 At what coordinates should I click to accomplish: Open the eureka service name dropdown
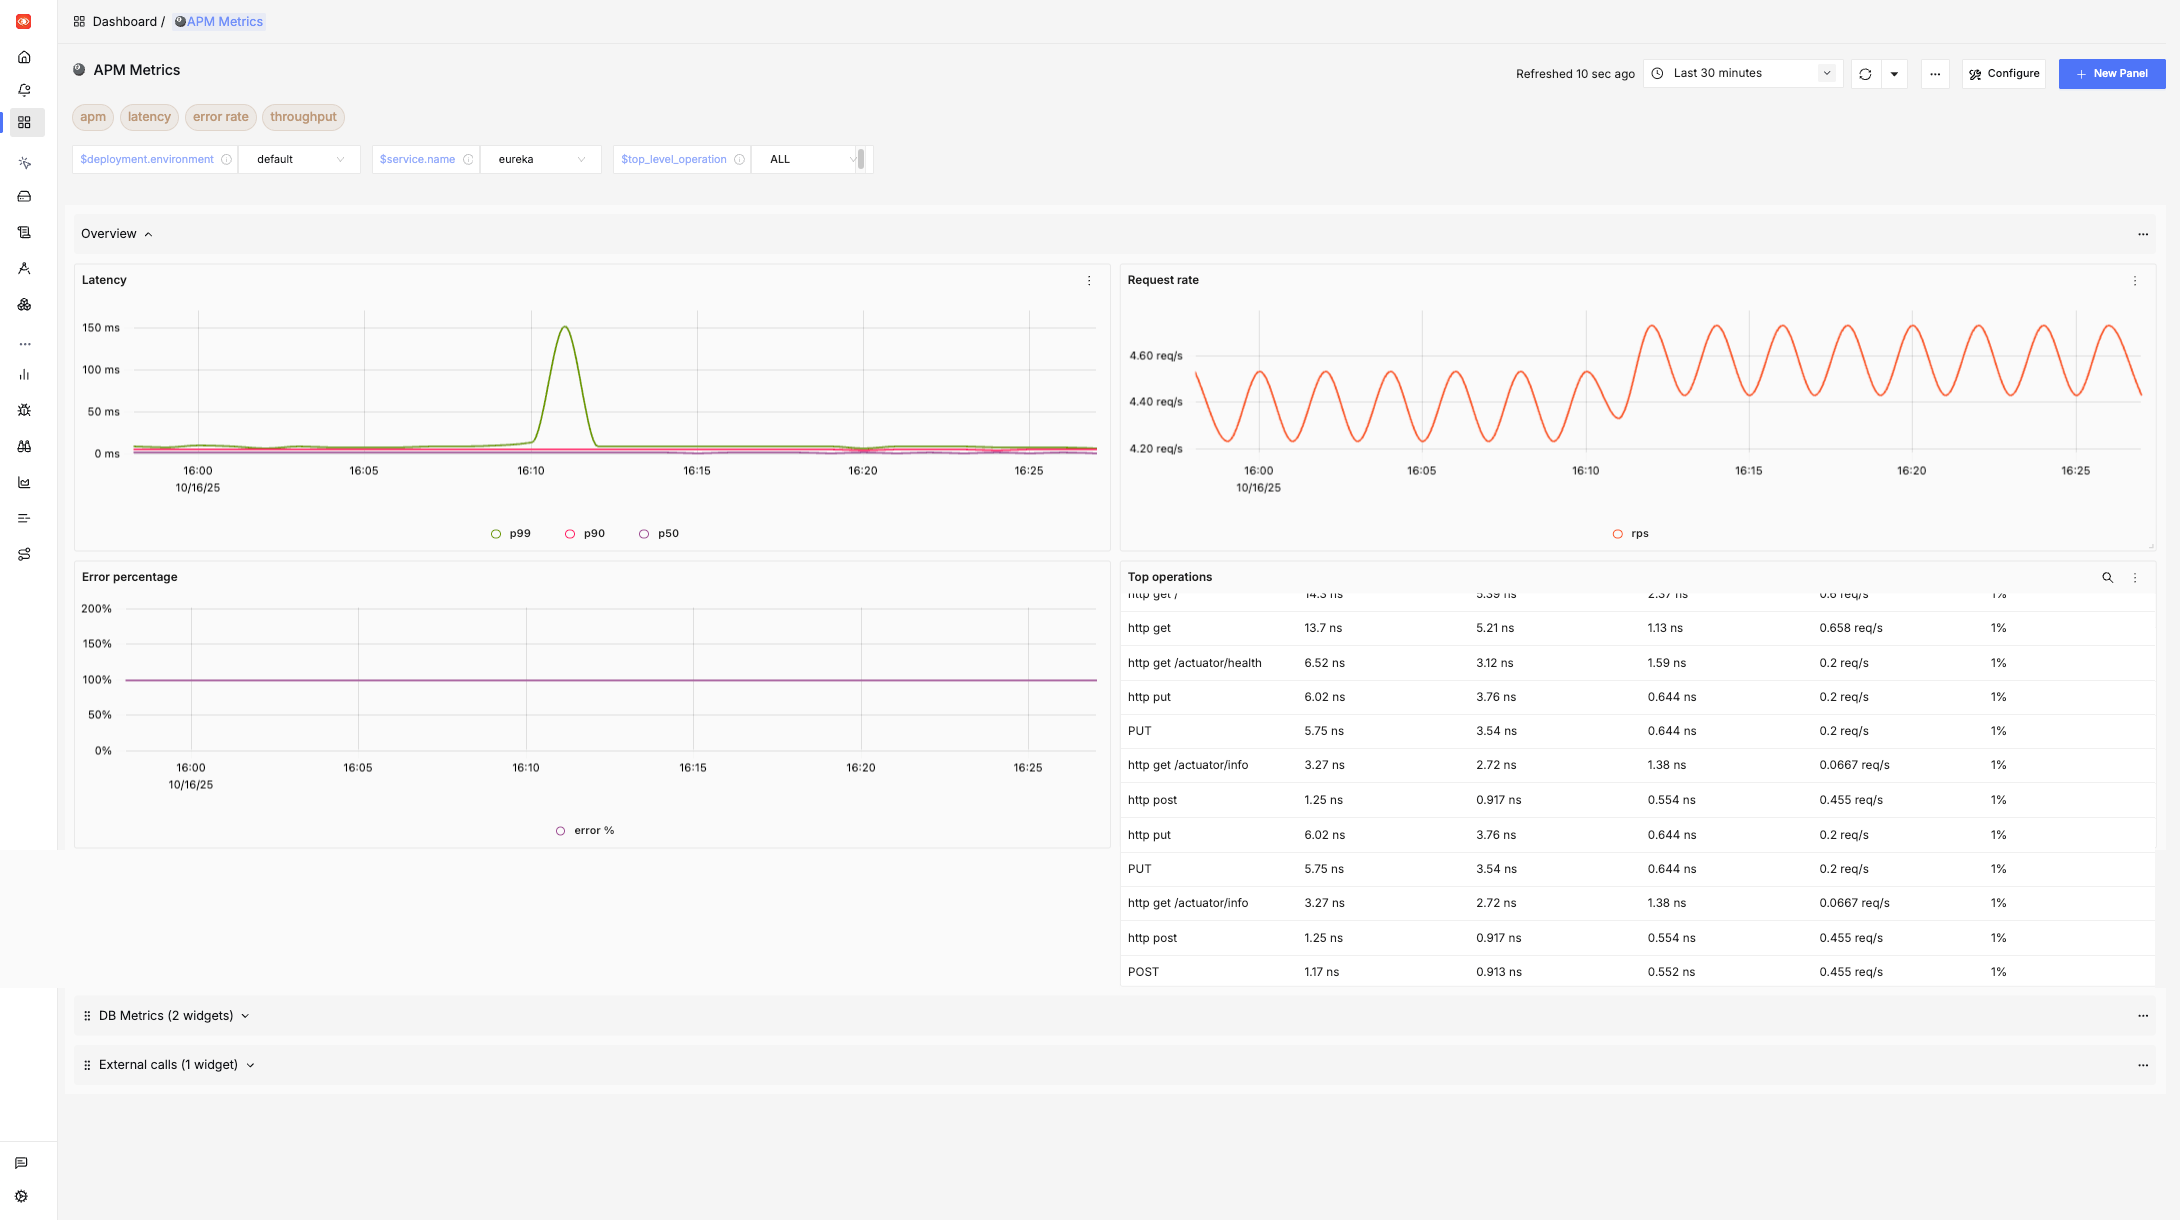(x=540, y=159)
